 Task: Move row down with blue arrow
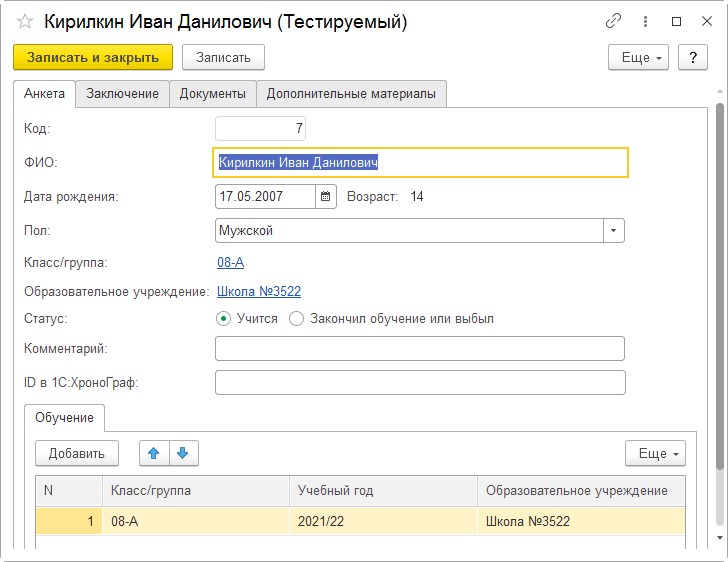pos(183,453)
